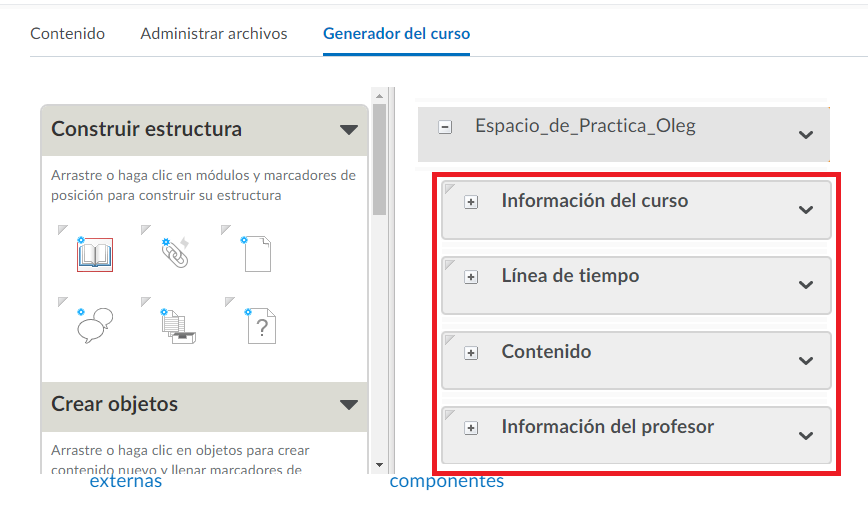Viewport: 868px width, 516px height.
Task: Click the link placeholder chain icon
Action: (x=175, y=254)
